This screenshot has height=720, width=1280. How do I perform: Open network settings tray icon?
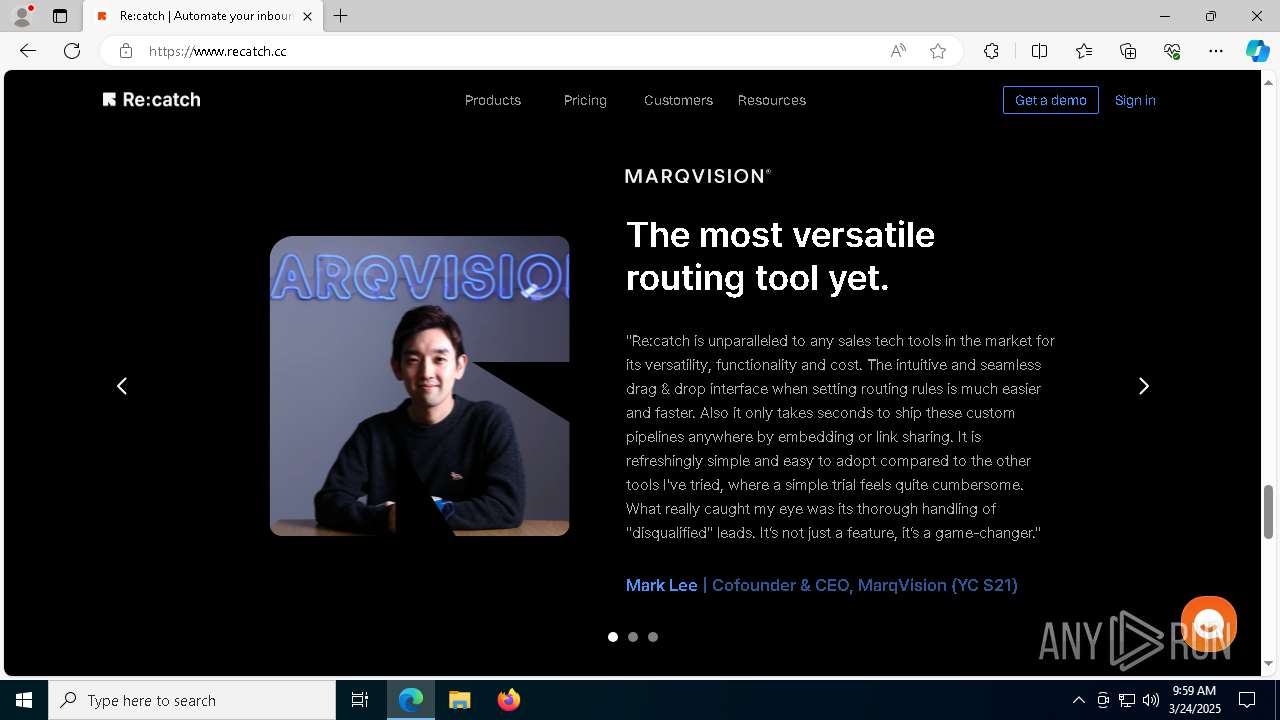point(1127,700)
